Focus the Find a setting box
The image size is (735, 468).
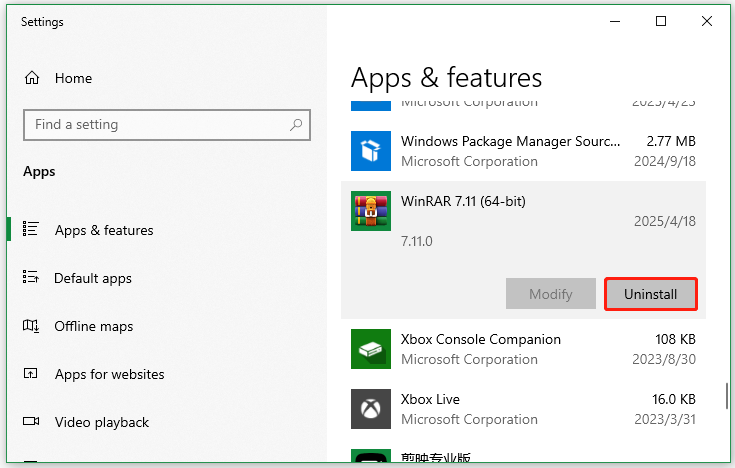pyautogui.click(x=167, y=125)
